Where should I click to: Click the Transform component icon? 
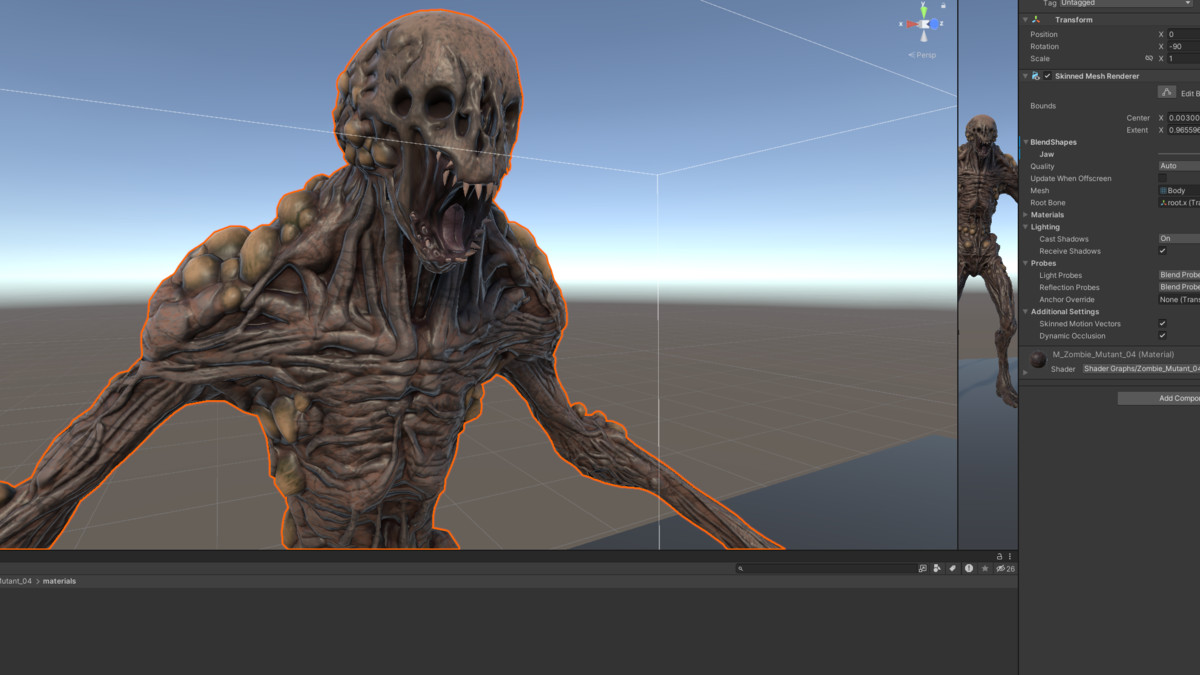(x=1036, y=20)
